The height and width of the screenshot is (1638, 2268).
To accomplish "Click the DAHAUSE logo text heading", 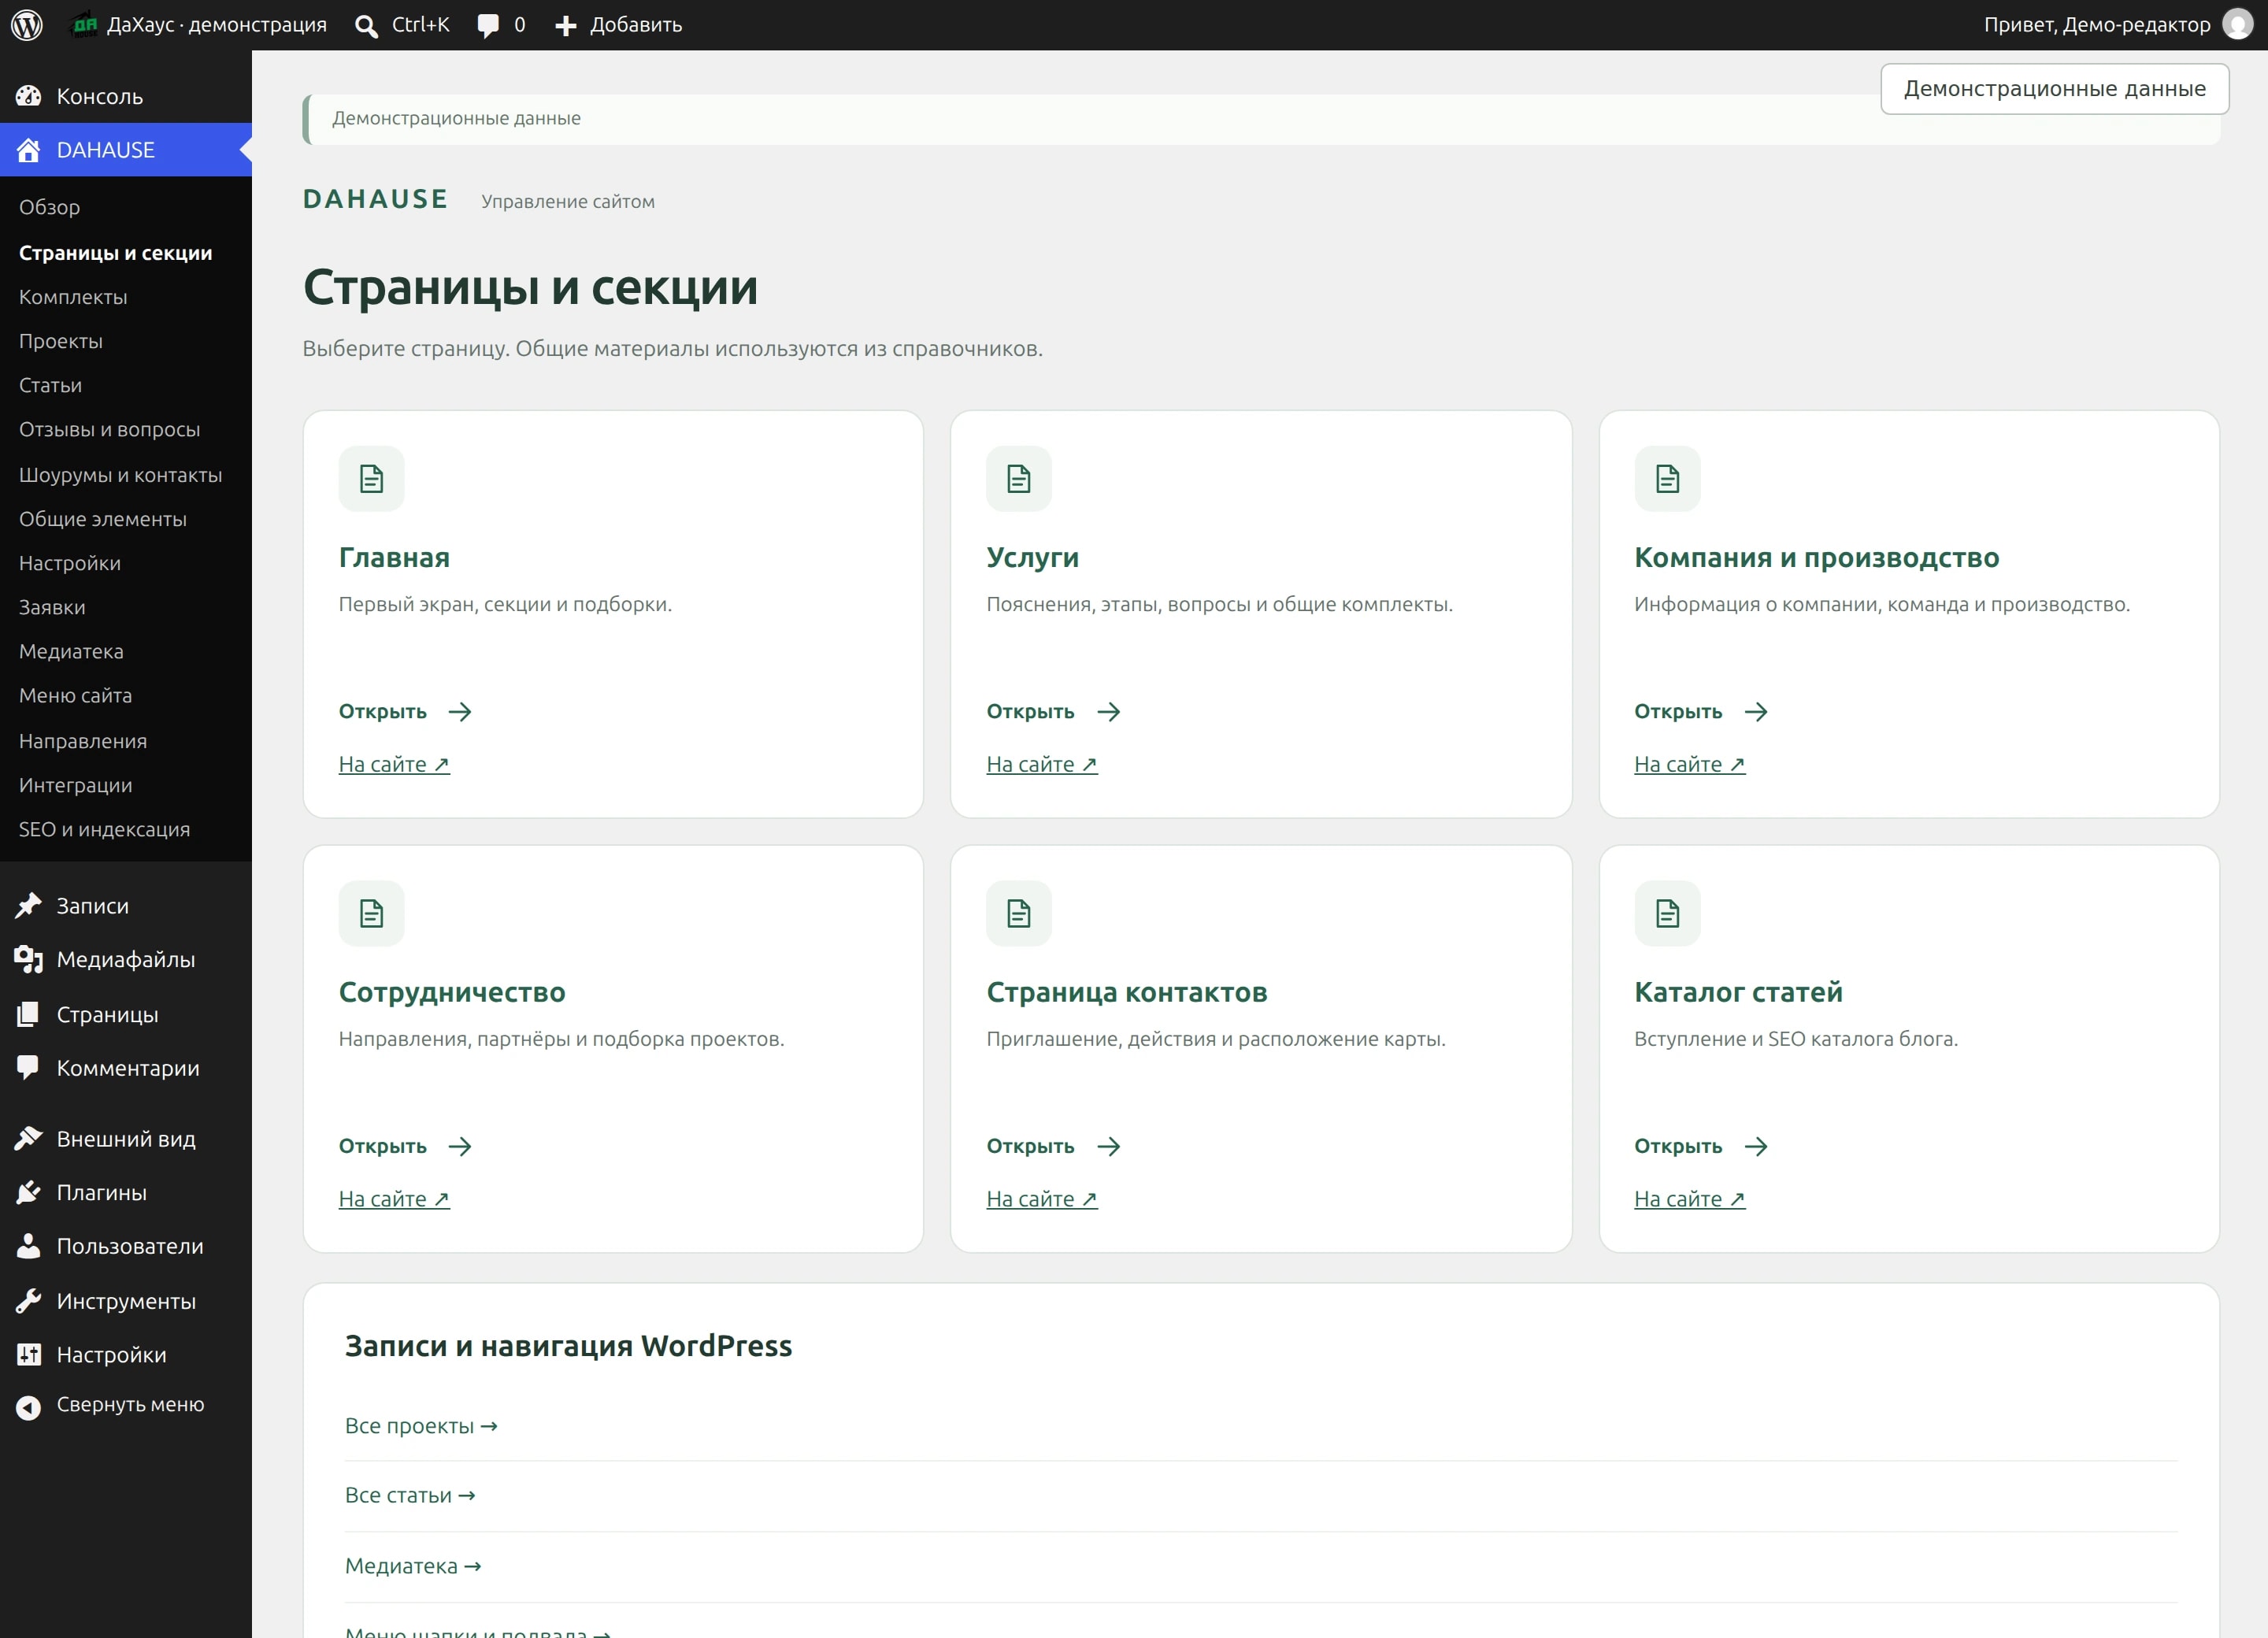I will [x=375, y=199].
